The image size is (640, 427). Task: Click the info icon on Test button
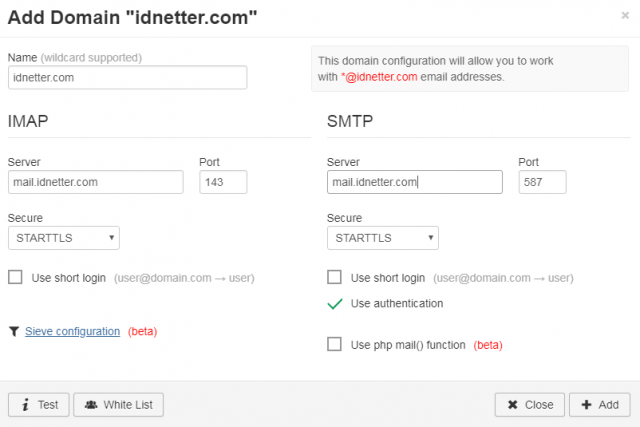[26, 405]
